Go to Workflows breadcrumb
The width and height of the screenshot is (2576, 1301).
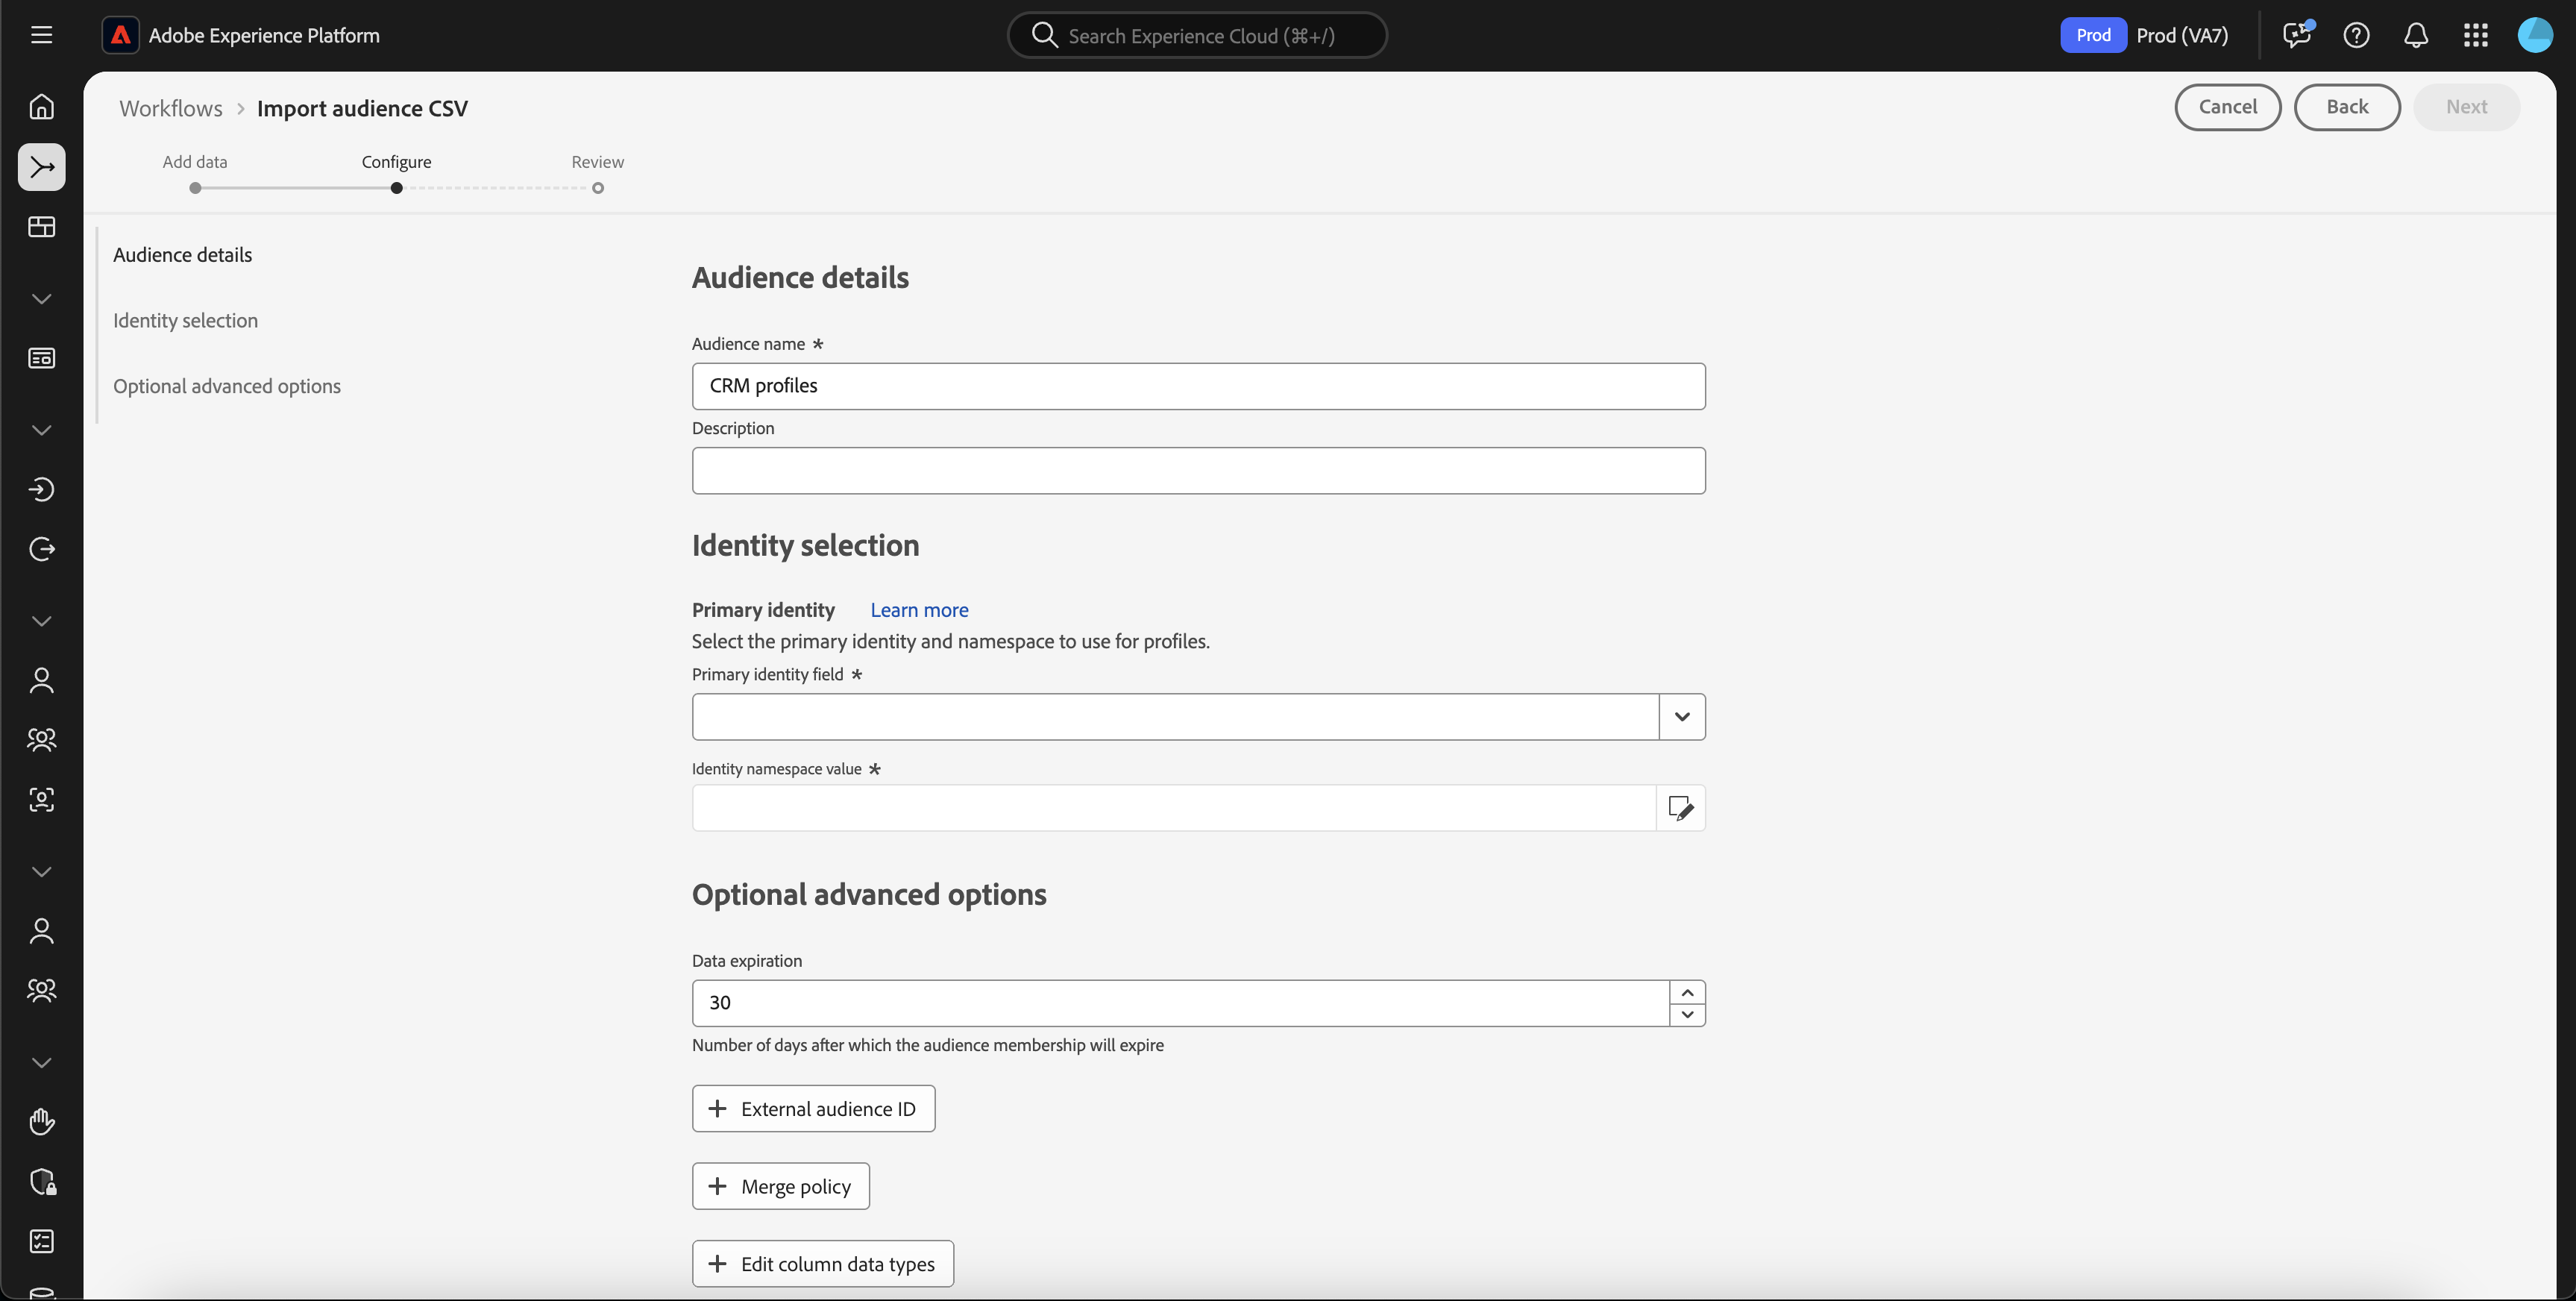tap(171, 108)
